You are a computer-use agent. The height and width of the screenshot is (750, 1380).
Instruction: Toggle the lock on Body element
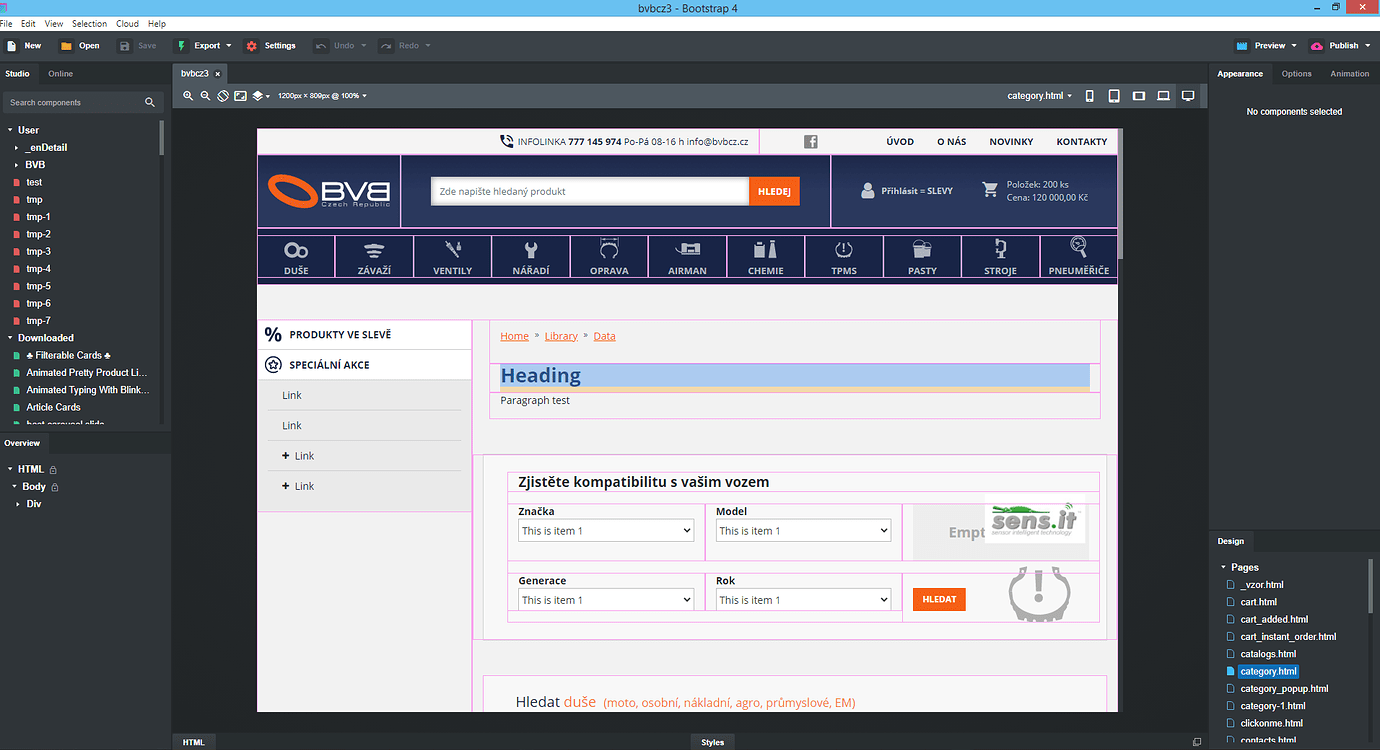tap(55, 487)
